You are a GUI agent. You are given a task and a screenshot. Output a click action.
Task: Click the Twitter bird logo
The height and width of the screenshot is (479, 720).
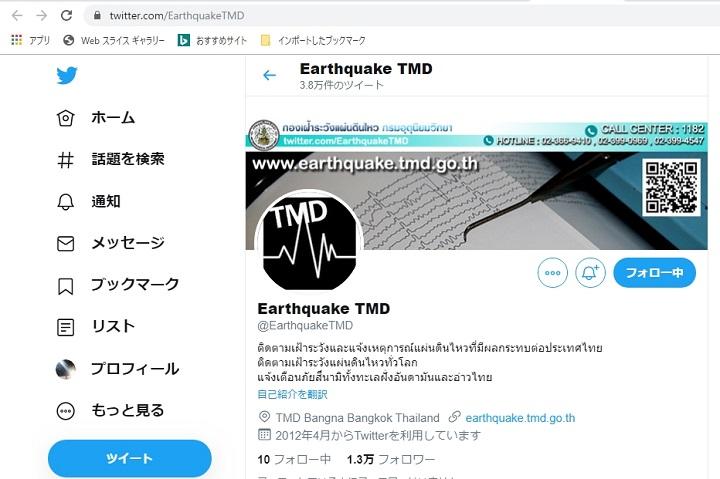(67, 76)
